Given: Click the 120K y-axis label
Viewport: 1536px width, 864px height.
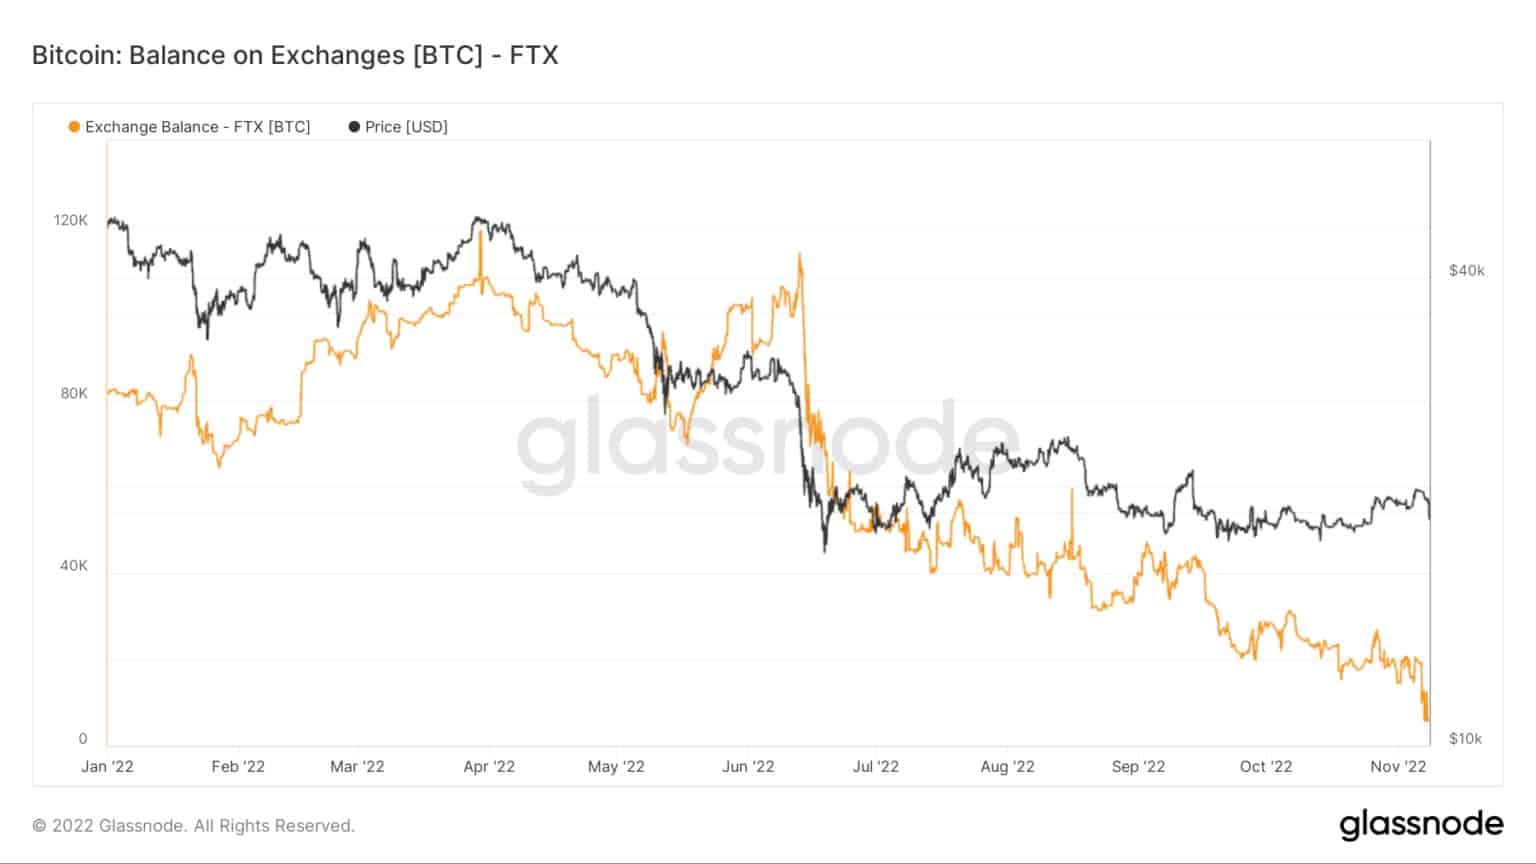Looking at the screenshot, I should coord(71,220).
